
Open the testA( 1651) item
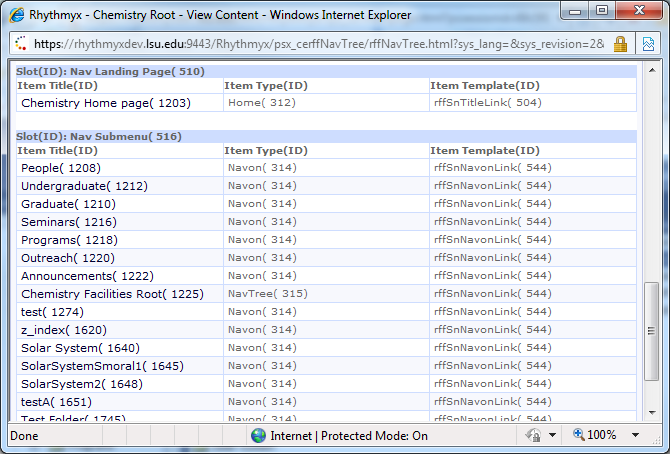pos(56,401)
